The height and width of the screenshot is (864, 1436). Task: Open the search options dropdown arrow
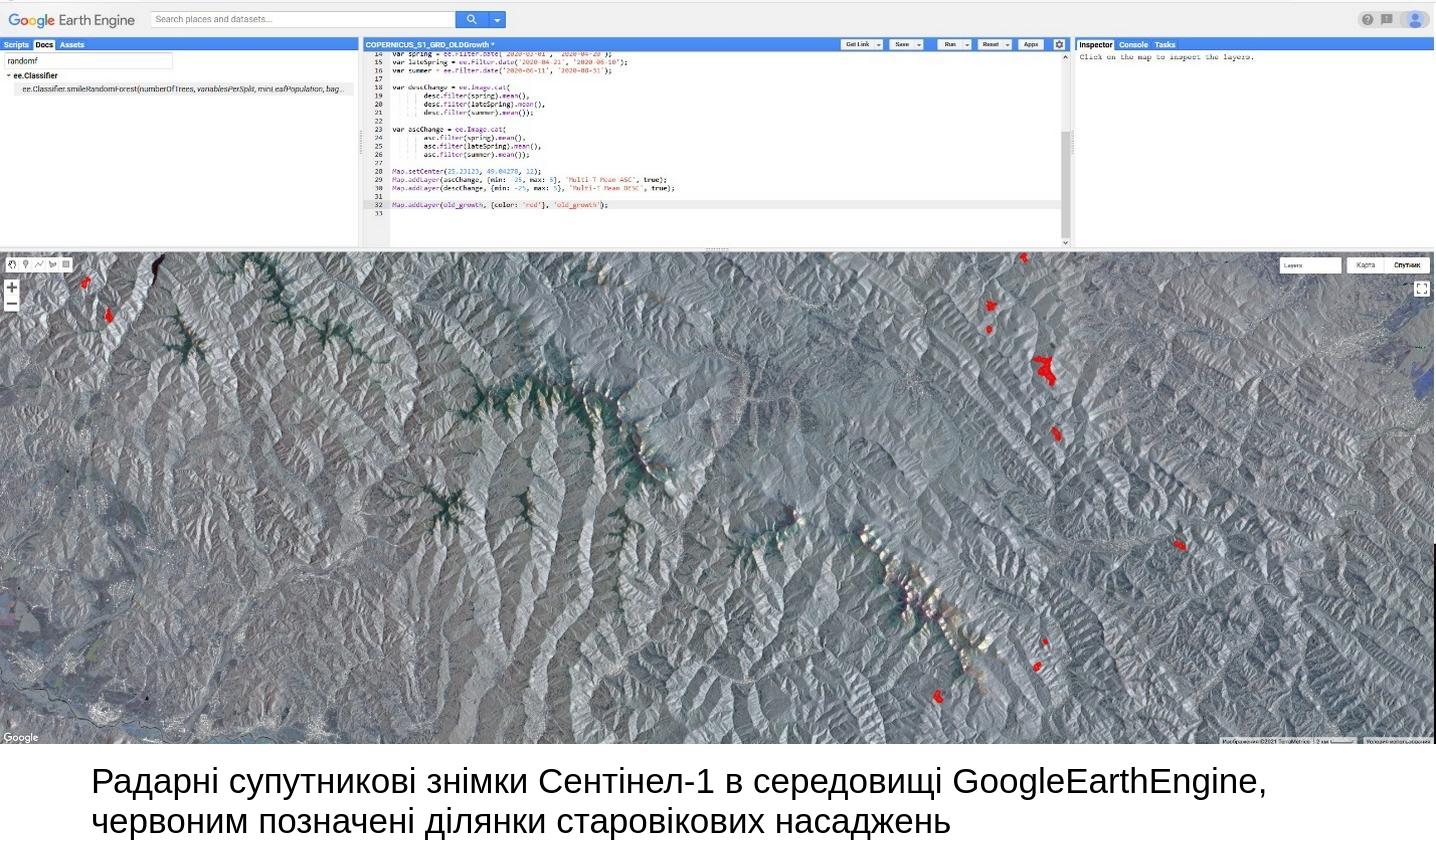[497, 19]
